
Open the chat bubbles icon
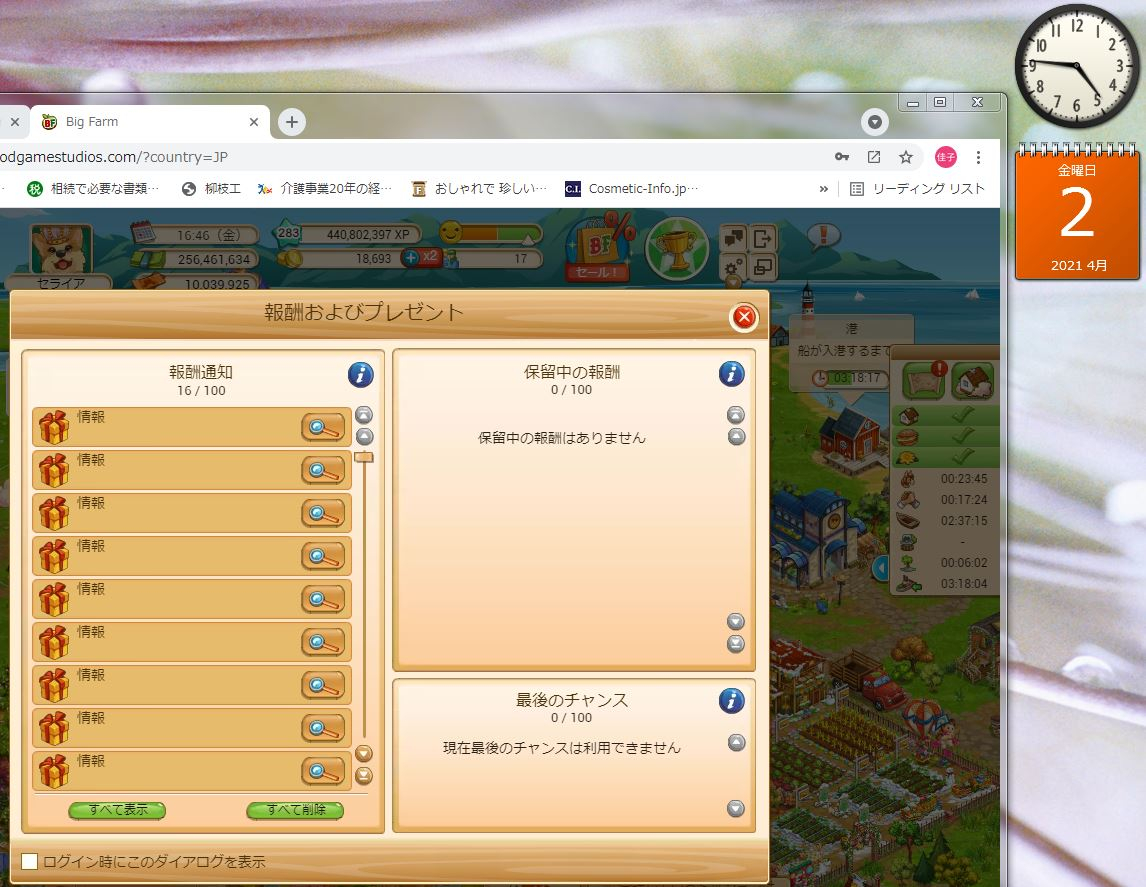734,238
